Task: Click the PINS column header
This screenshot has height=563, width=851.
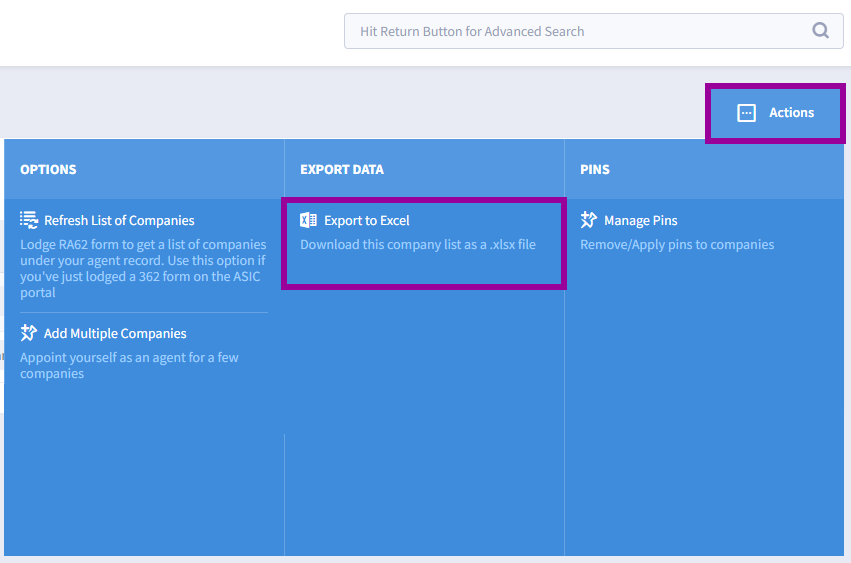Action: coord(595,169)
